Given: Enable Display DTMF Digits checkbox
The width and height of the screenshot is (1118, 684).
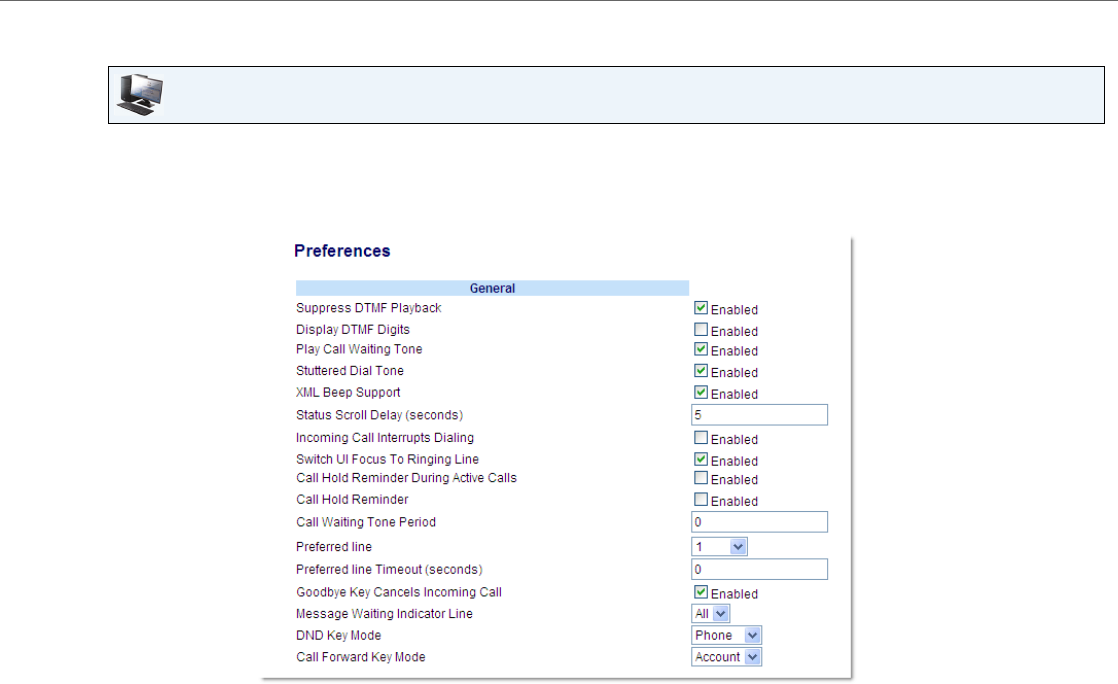Looking at the screenshot, I should (701, 330).
